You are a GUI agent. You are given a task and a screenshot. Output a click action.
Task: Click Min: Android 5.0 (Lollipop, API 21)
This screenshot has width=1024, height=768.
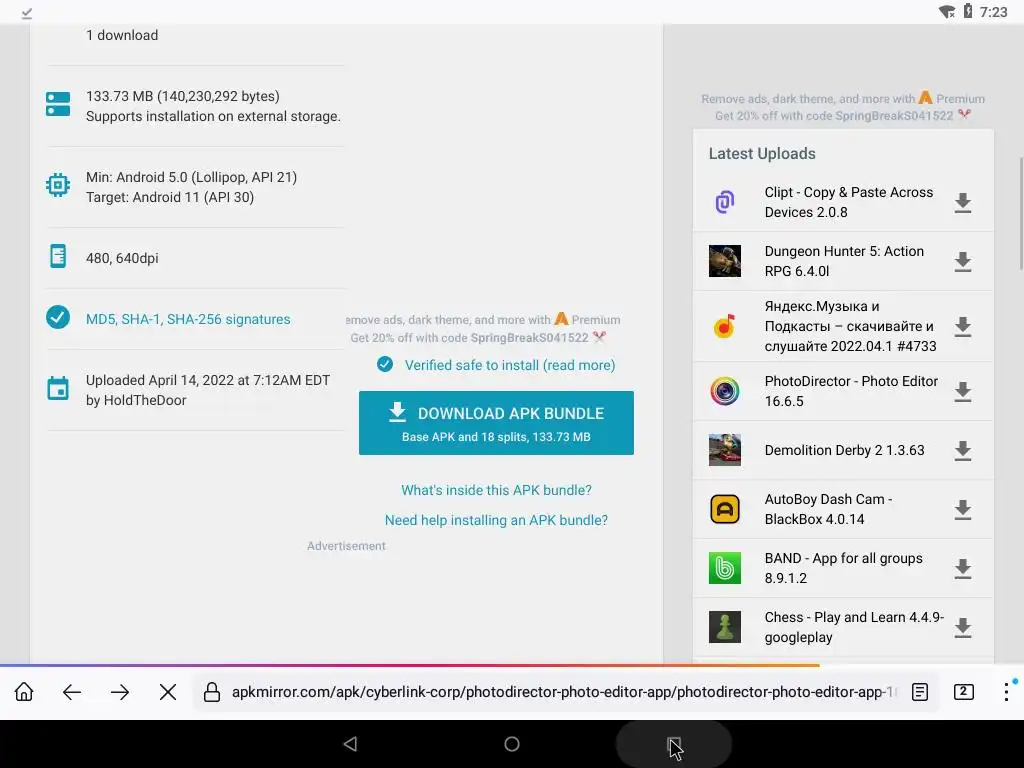point(191,177)
